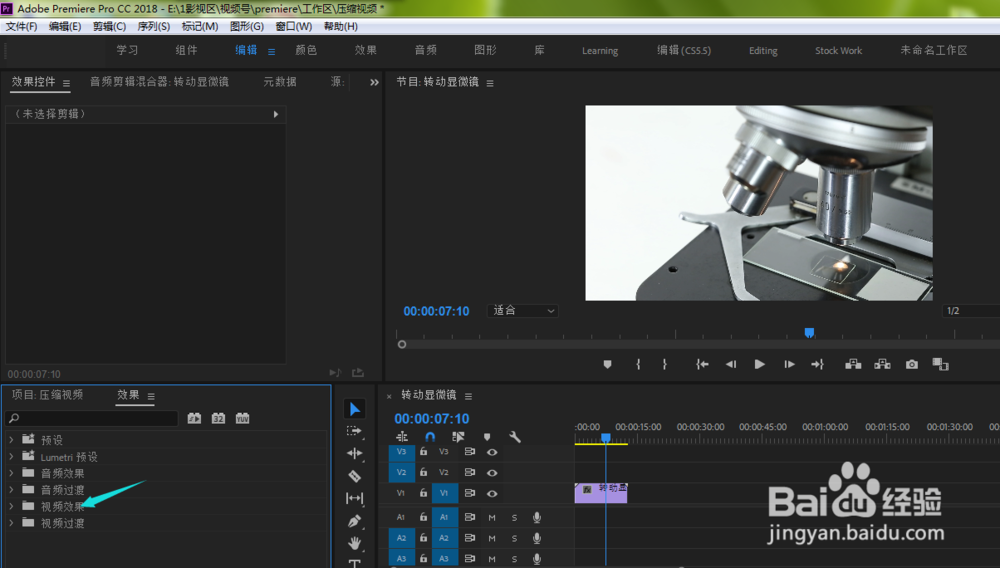
Task: Expand the 未选择剪辑 arrow
Action: pyautogui.click(x=276, y=114)
